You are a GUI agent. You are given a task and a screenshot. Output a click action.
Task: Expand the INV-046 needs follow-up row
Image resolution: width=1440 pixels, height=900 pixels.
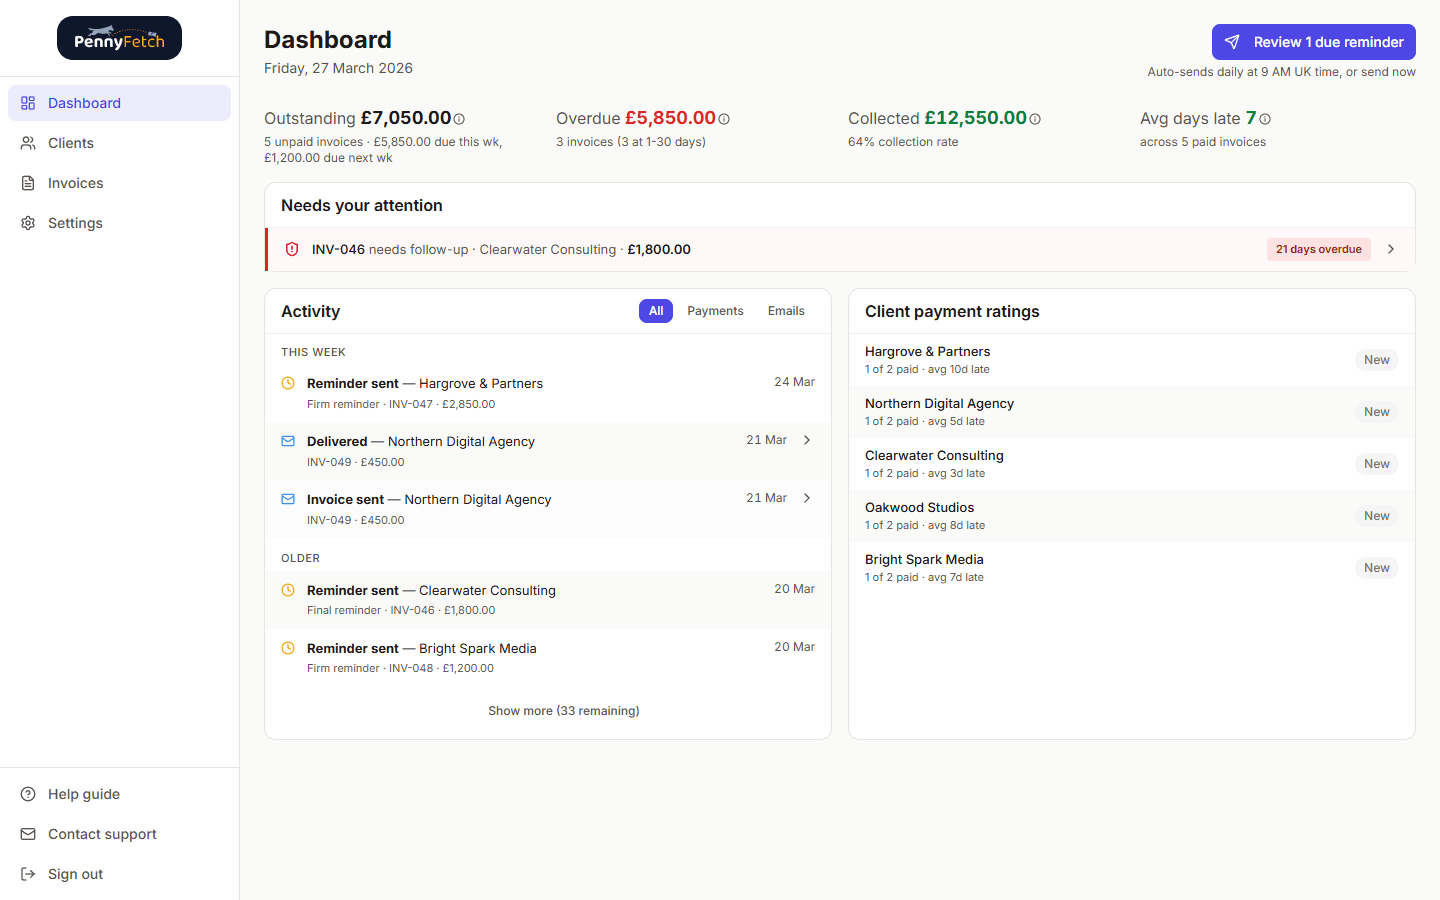click(x=1390, y=248)
